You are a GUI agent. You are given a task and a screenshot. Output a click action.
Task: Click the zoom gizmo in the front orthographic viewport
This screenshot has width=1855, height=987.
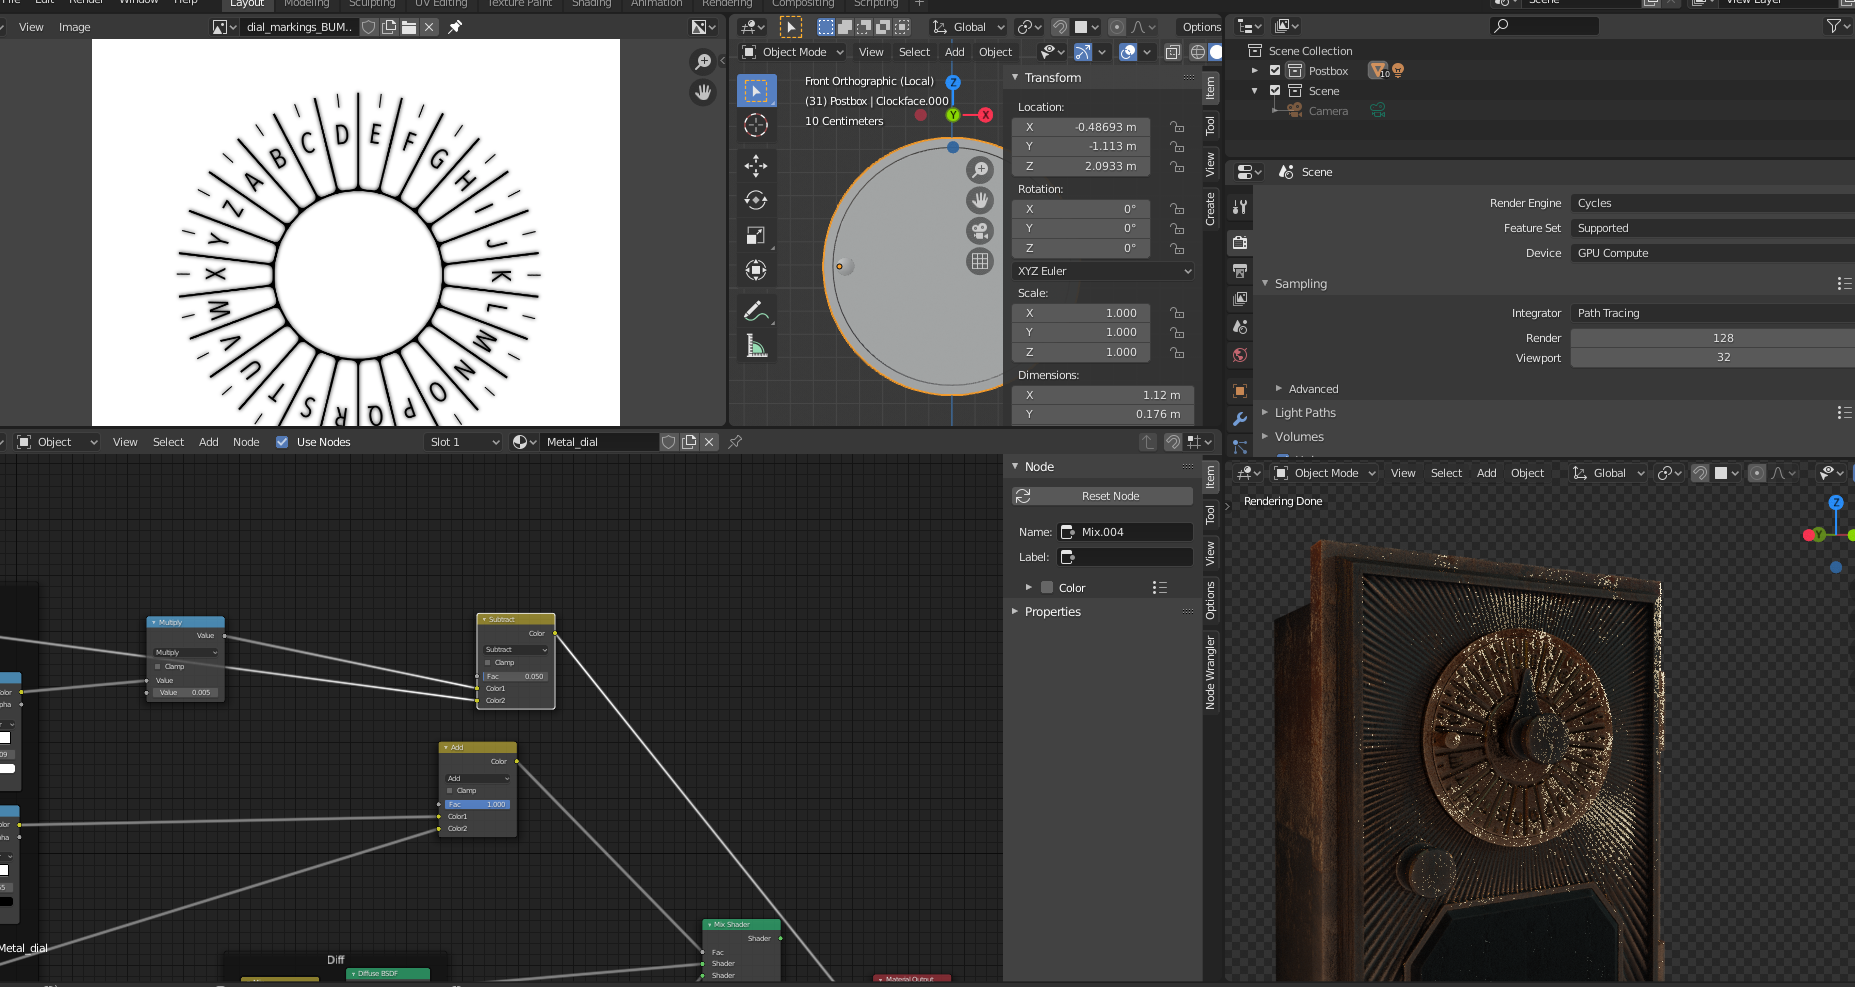980,170
